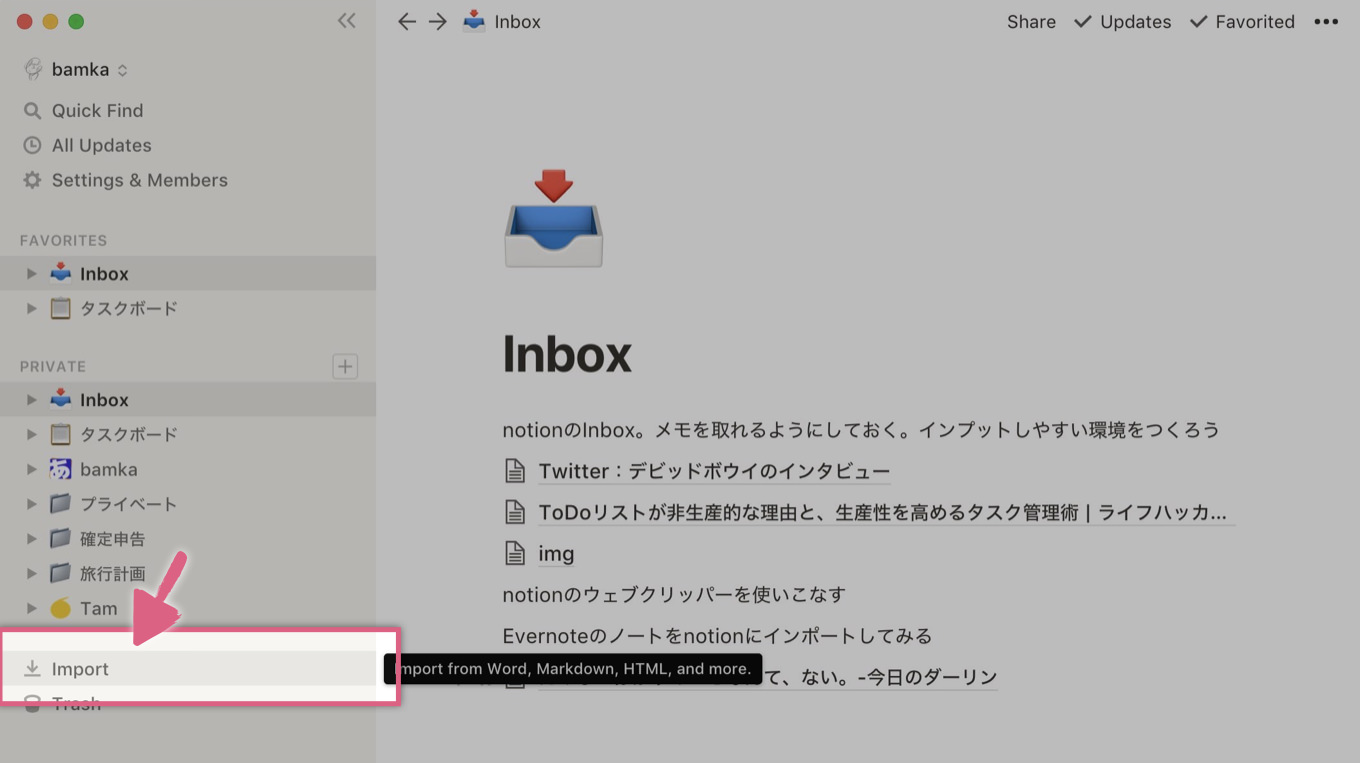
Task: Open the 旅行計画 page in sidebar
Action: tap(112, 575)
